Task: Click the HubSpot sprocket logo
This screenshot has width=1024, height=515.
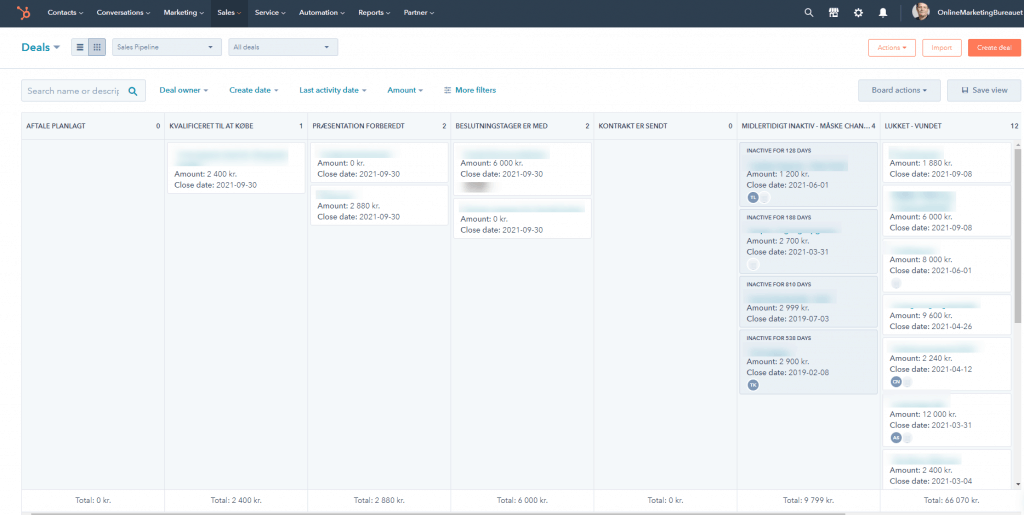Action: (24, 12)
